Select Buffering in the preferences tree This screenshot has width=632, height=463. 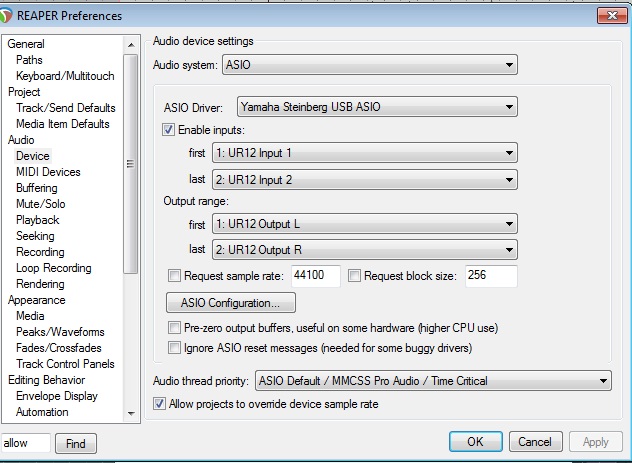[37, 188]
